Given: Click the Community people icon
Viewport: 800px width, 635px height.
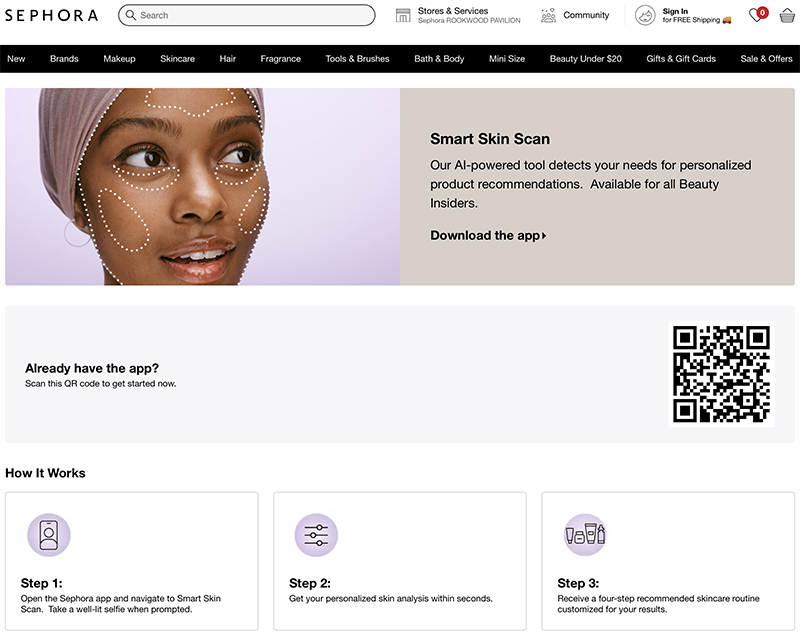Looking at the screenshot, I should (548, 15).
